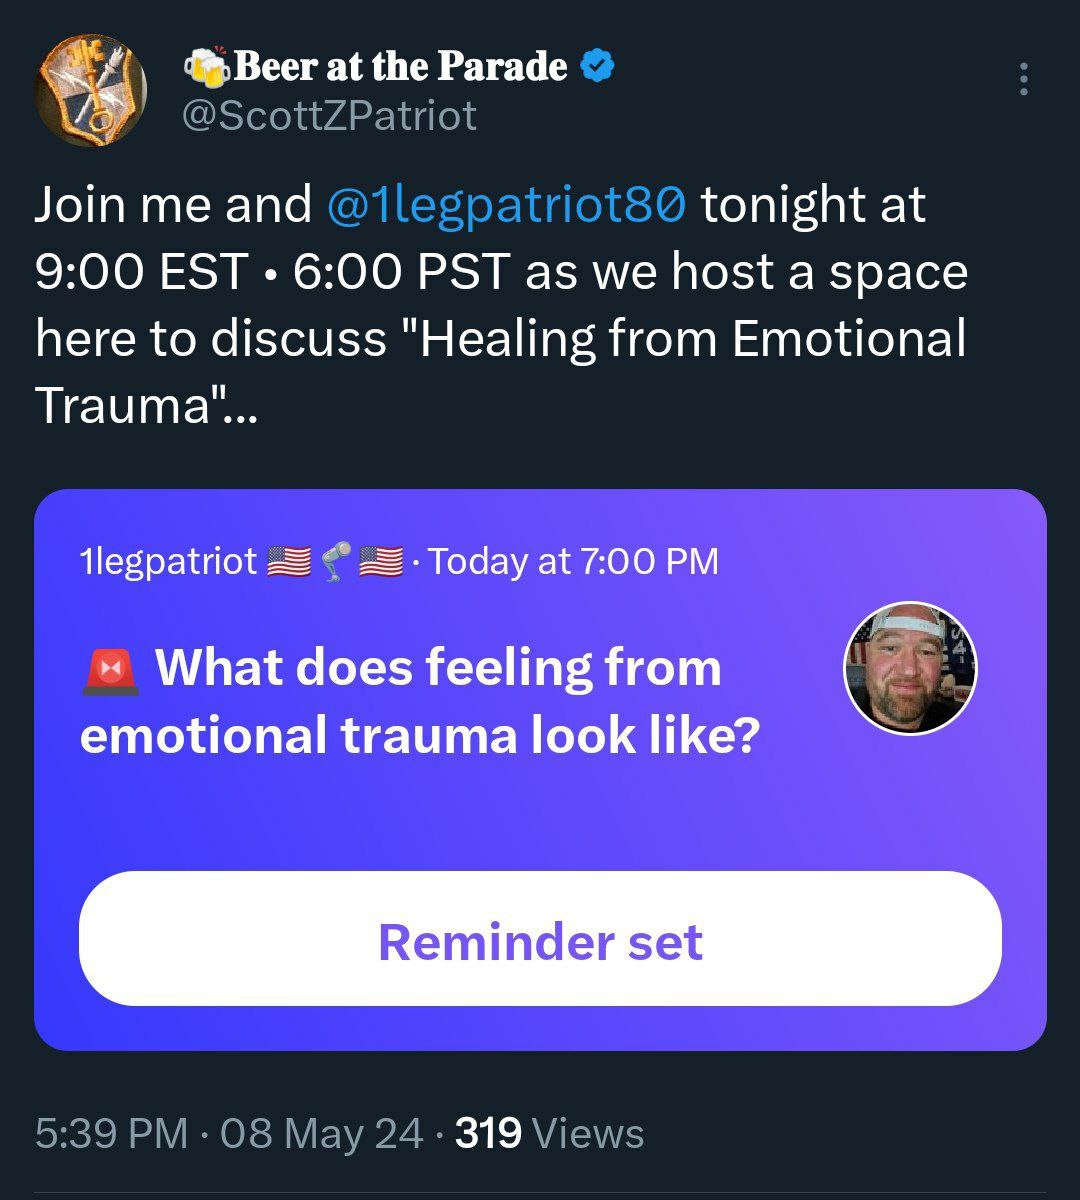The image size is (1080, 1200).
Task: Click the "08 May 24" post date
Action: coord(321,1133)
